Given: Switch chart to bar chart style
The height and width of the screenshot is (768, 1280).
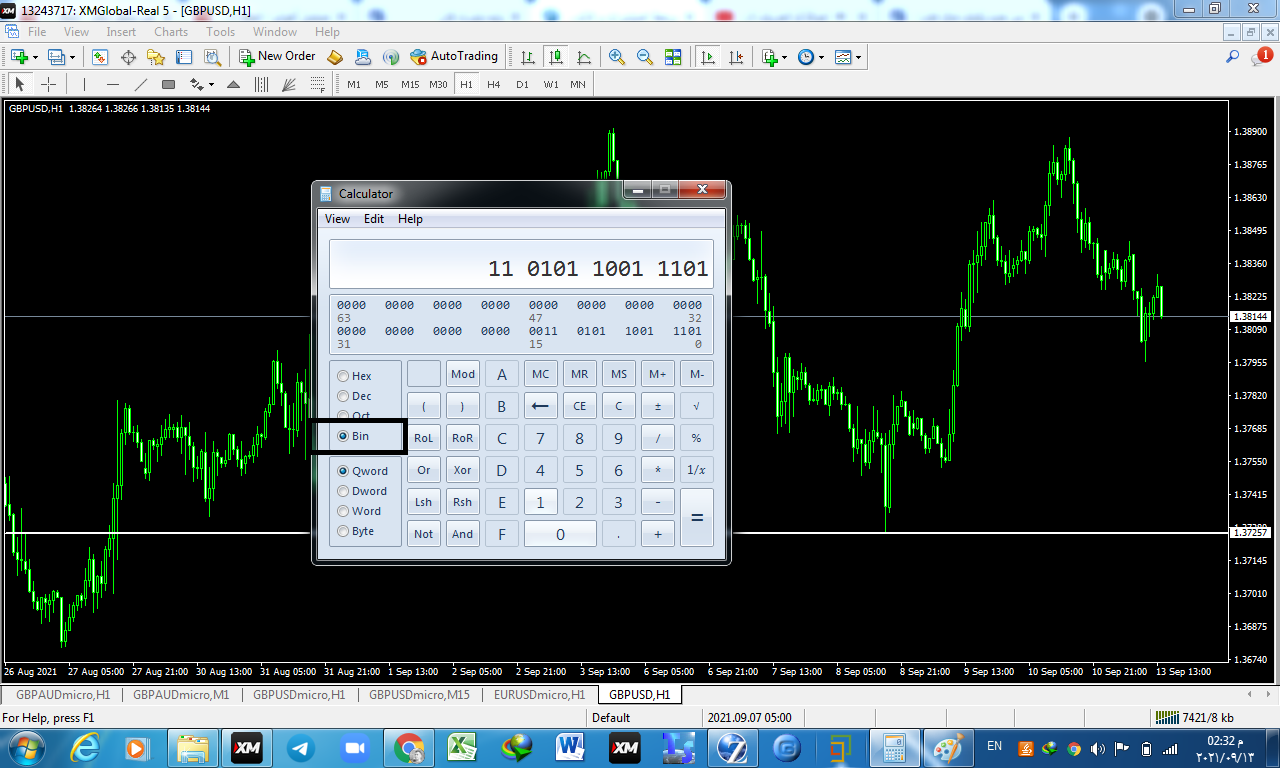Looking at the screenshot, I should [x=527, y=57].
